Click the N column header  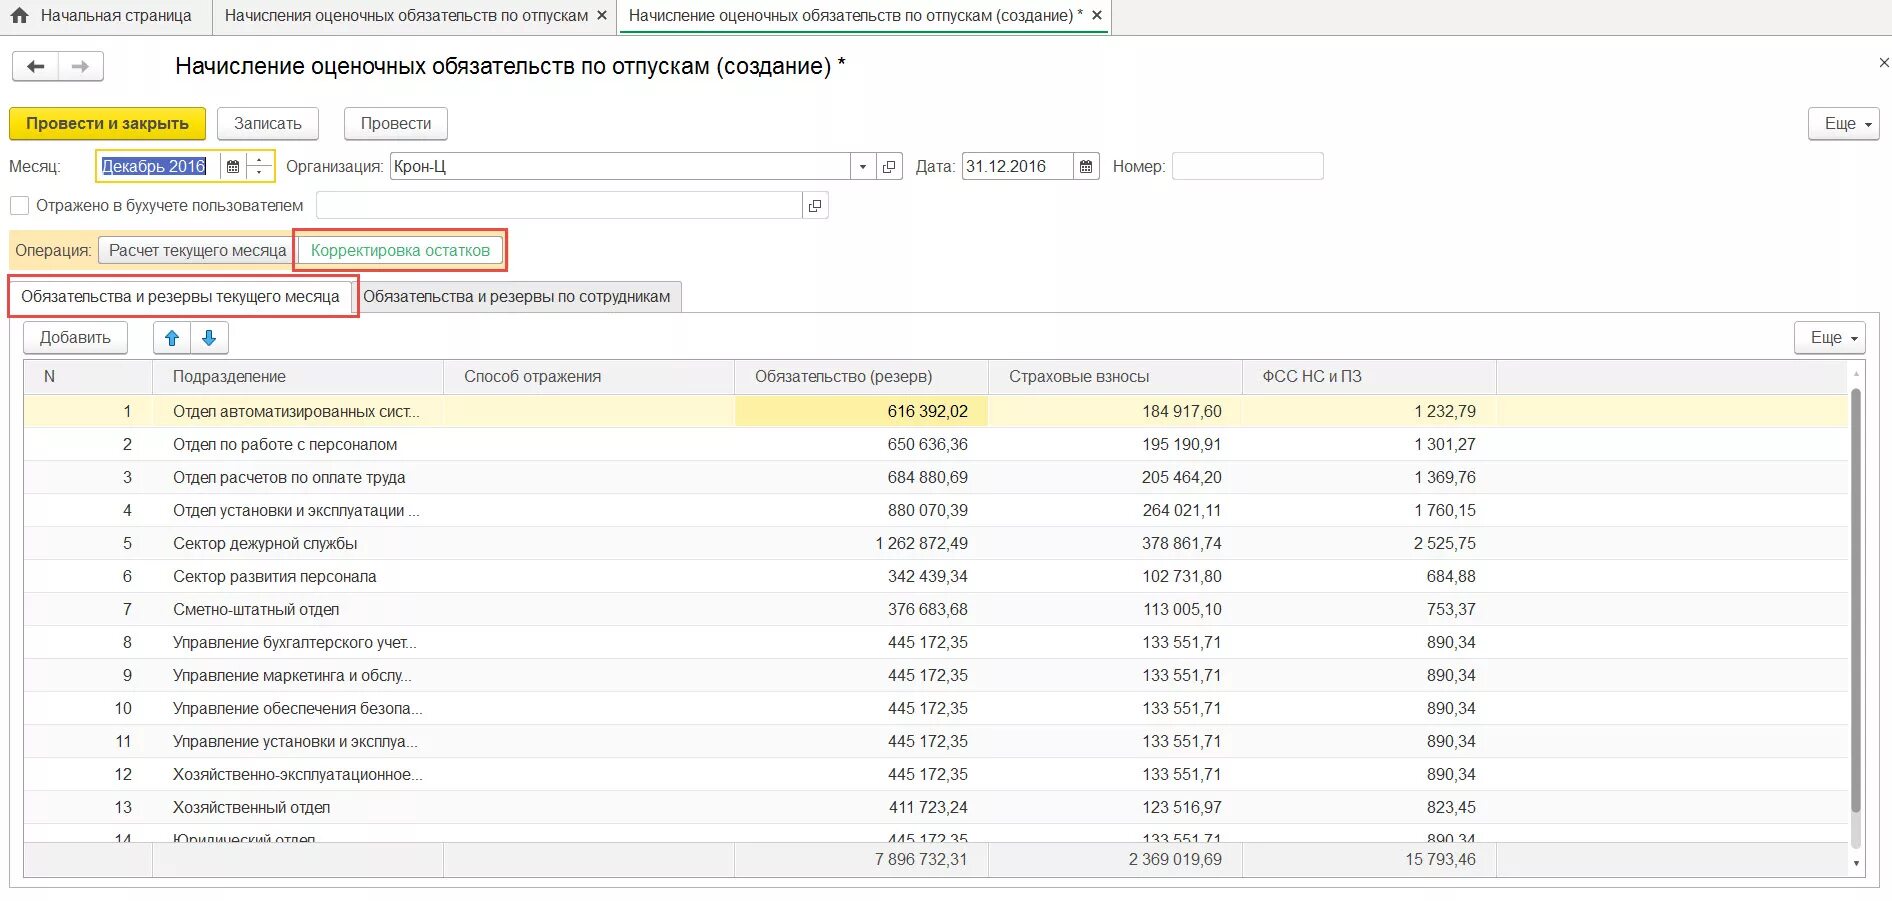pyautogui.click(x=88, y=377)
